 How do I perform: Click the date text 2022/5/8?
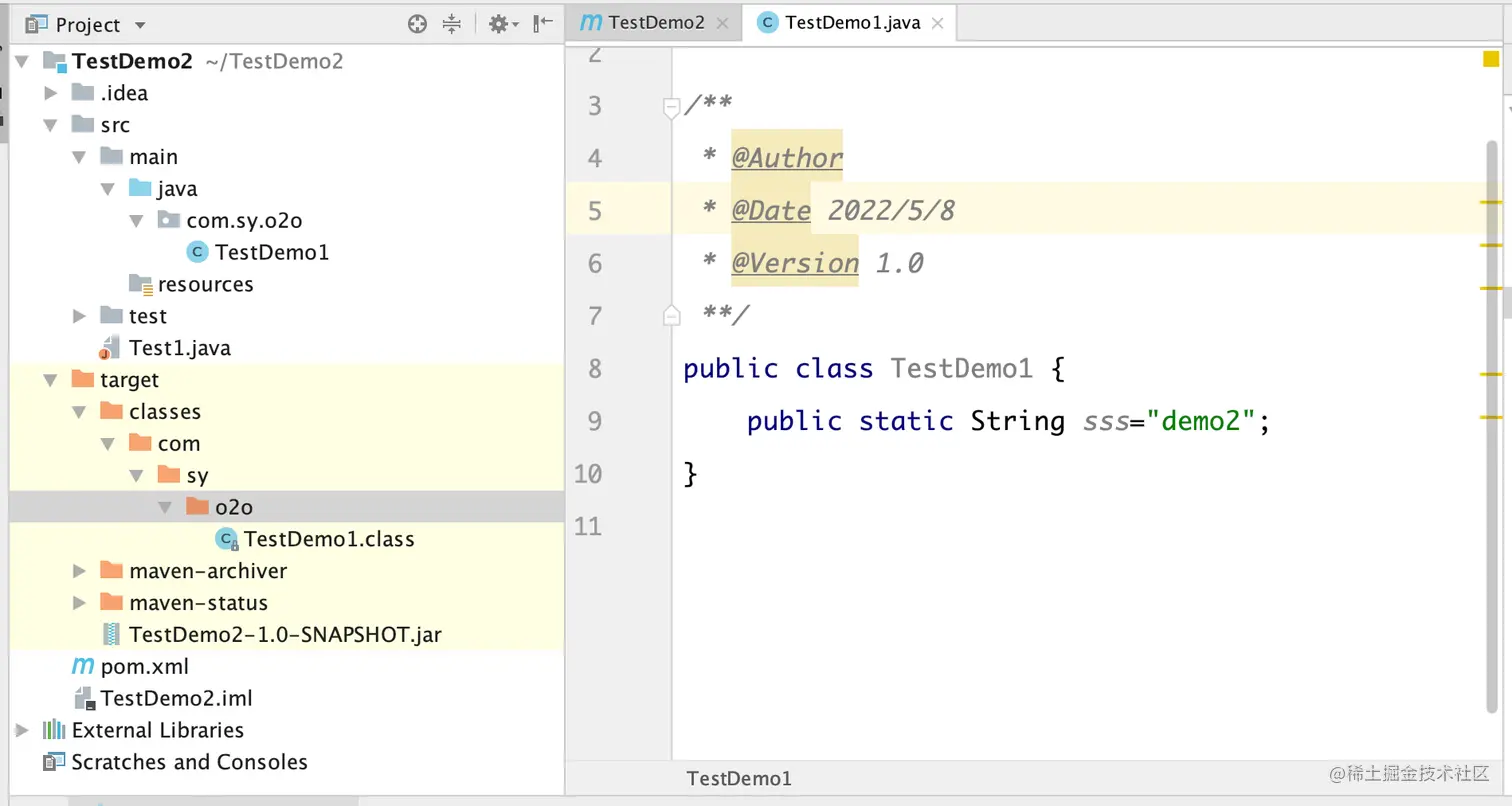click(890, 210)
